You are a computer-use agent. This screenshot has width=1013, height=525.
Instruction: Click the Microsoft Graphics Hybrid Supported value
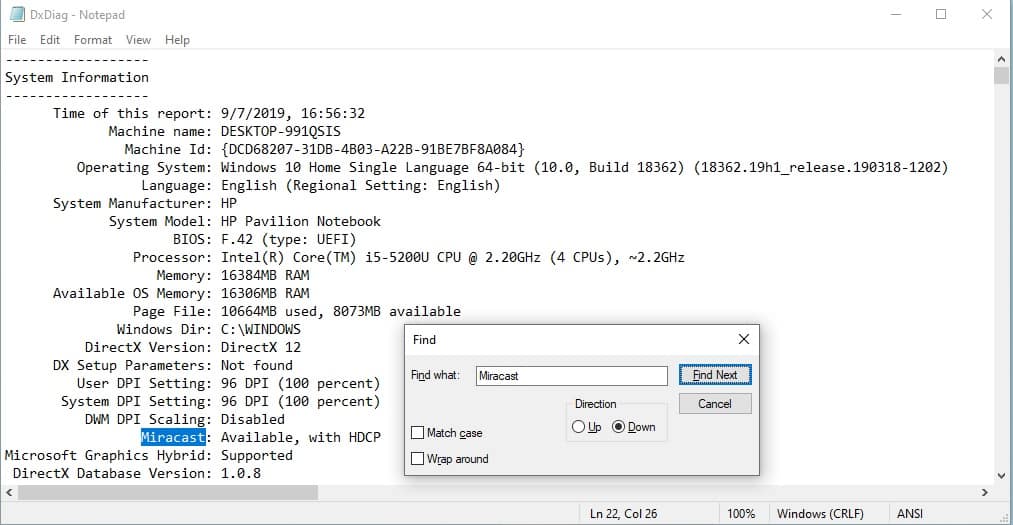pyautogui.click(x=256, y=455)
